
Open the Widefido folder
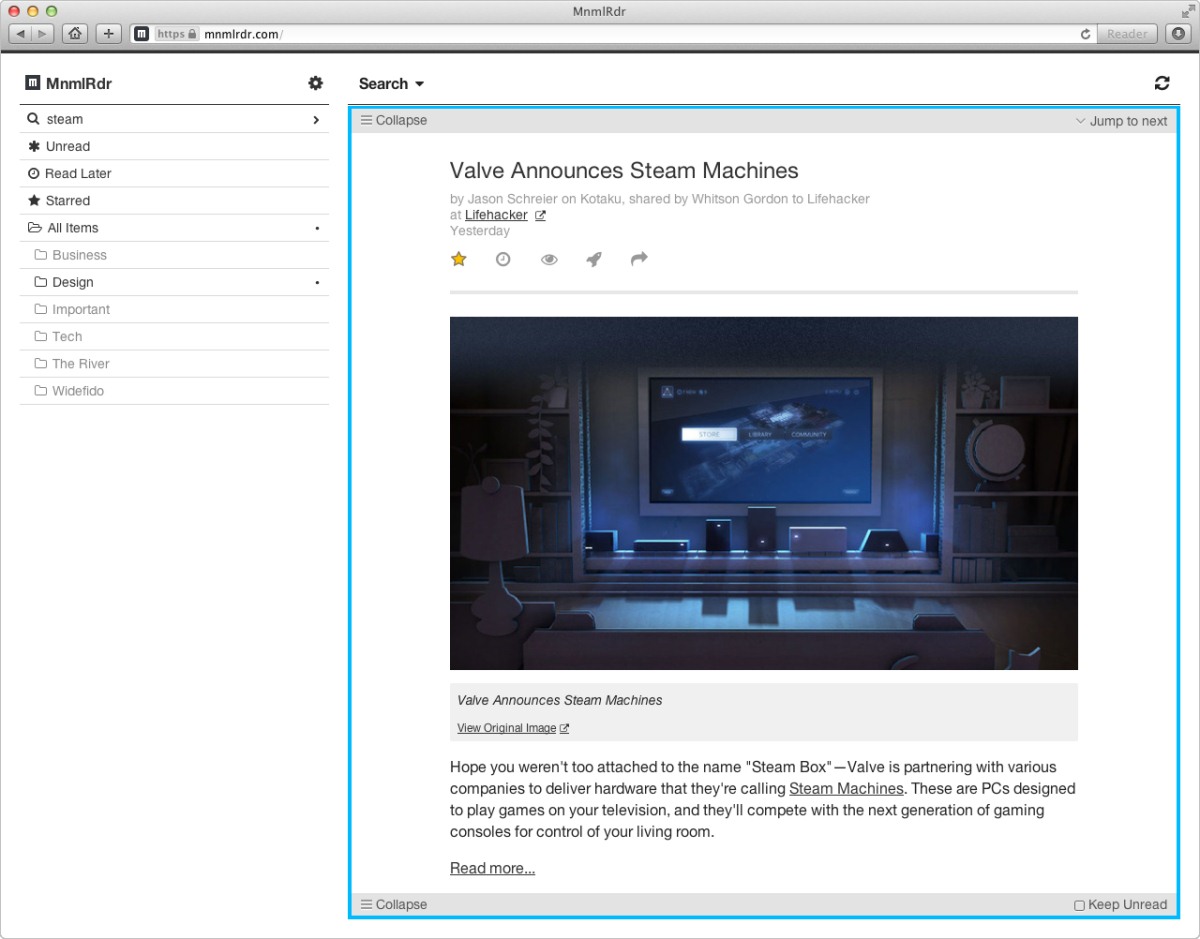point(174,390)
